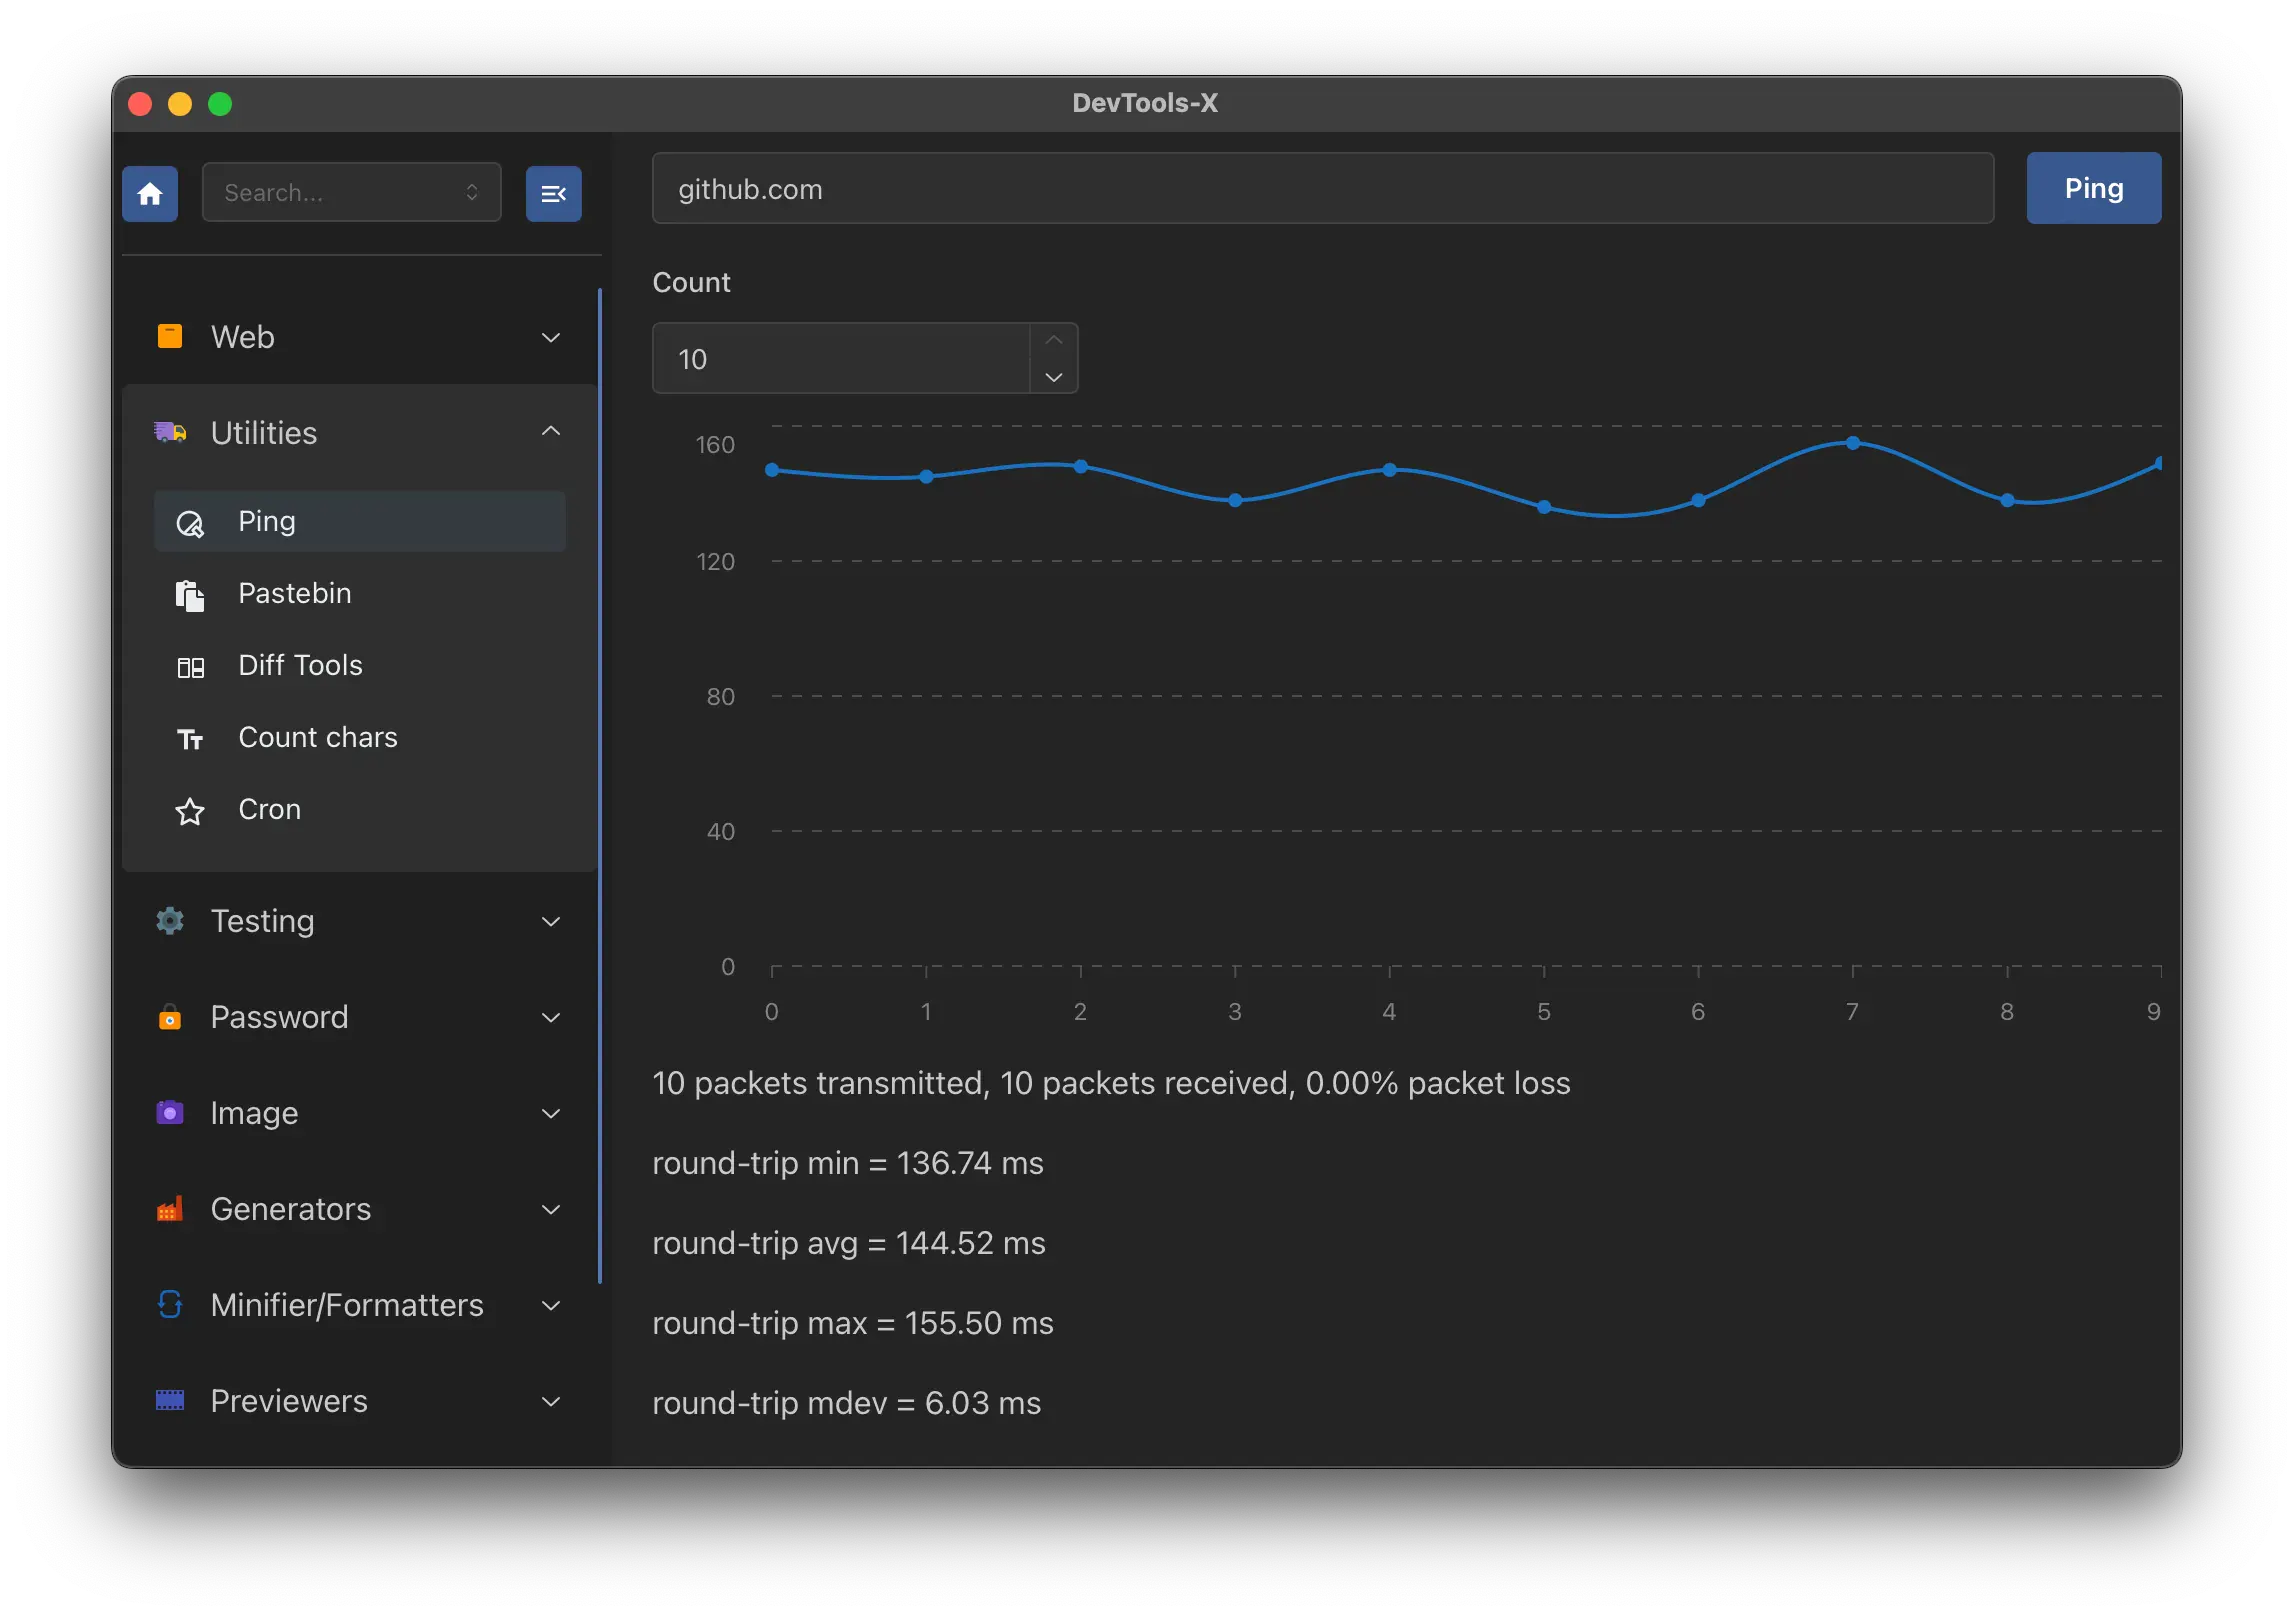Click the Testing gear icon
The width and height of the screenshot is (2294, 1616).
[x=170, y=920]
